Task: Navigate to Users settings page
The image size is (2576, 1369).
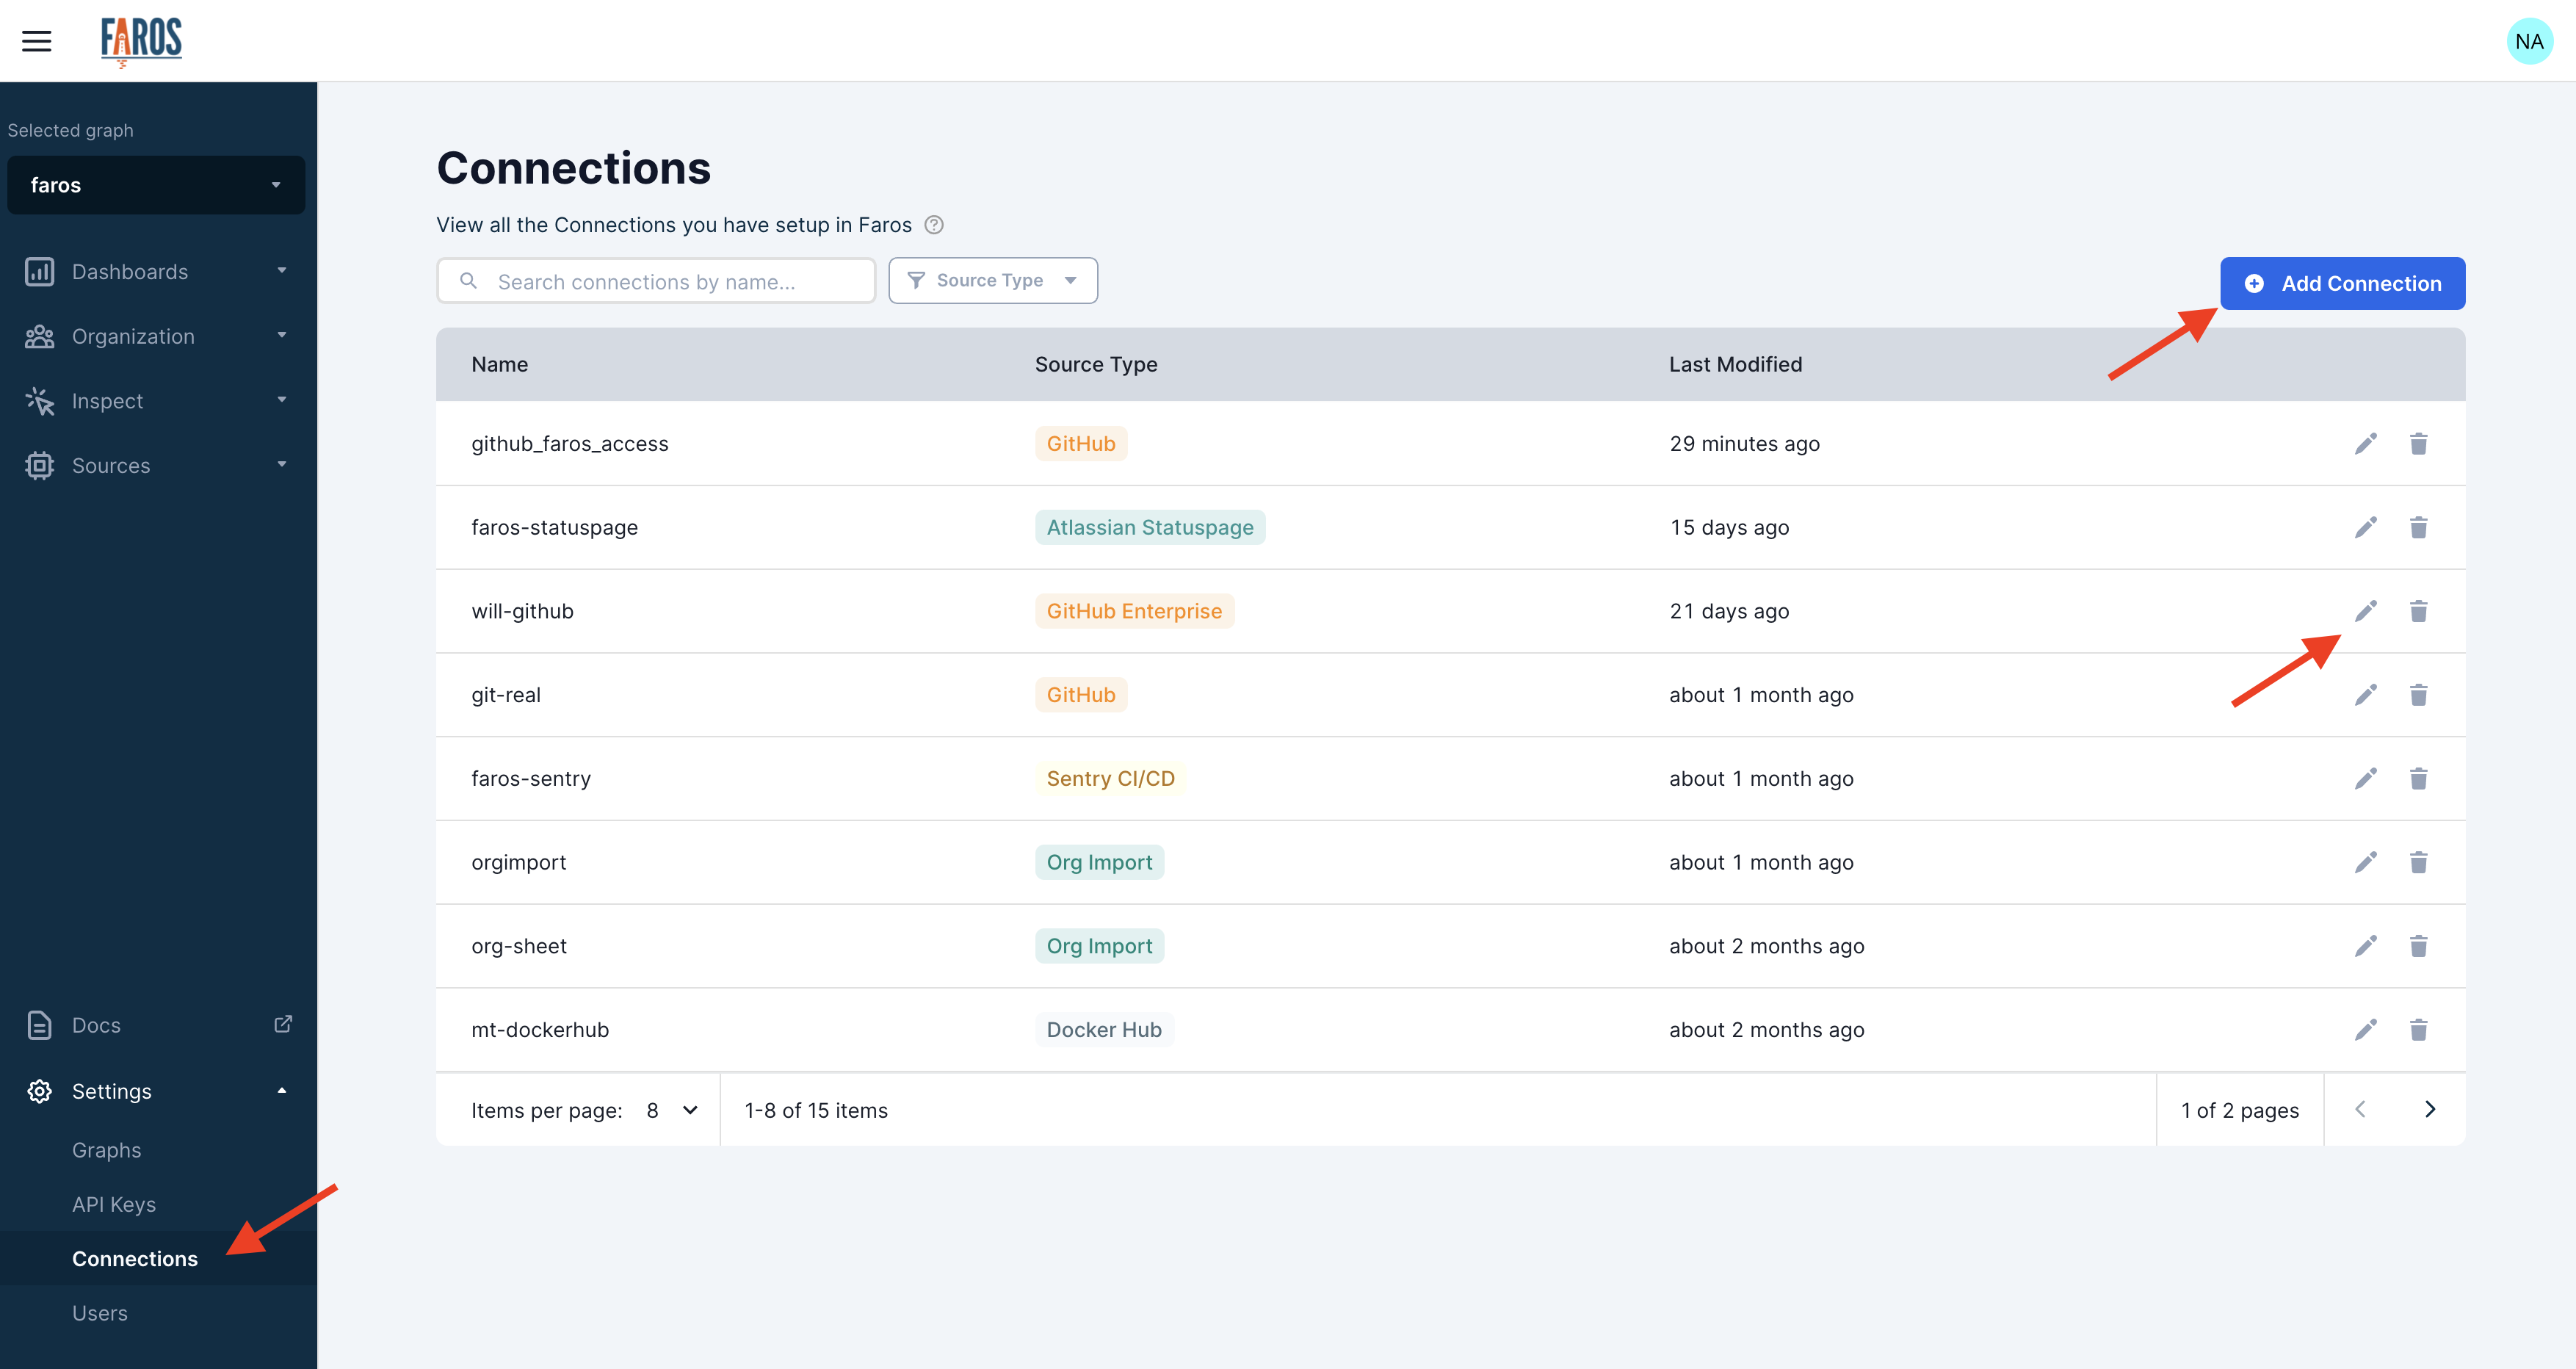Action: pos(100,1314)
